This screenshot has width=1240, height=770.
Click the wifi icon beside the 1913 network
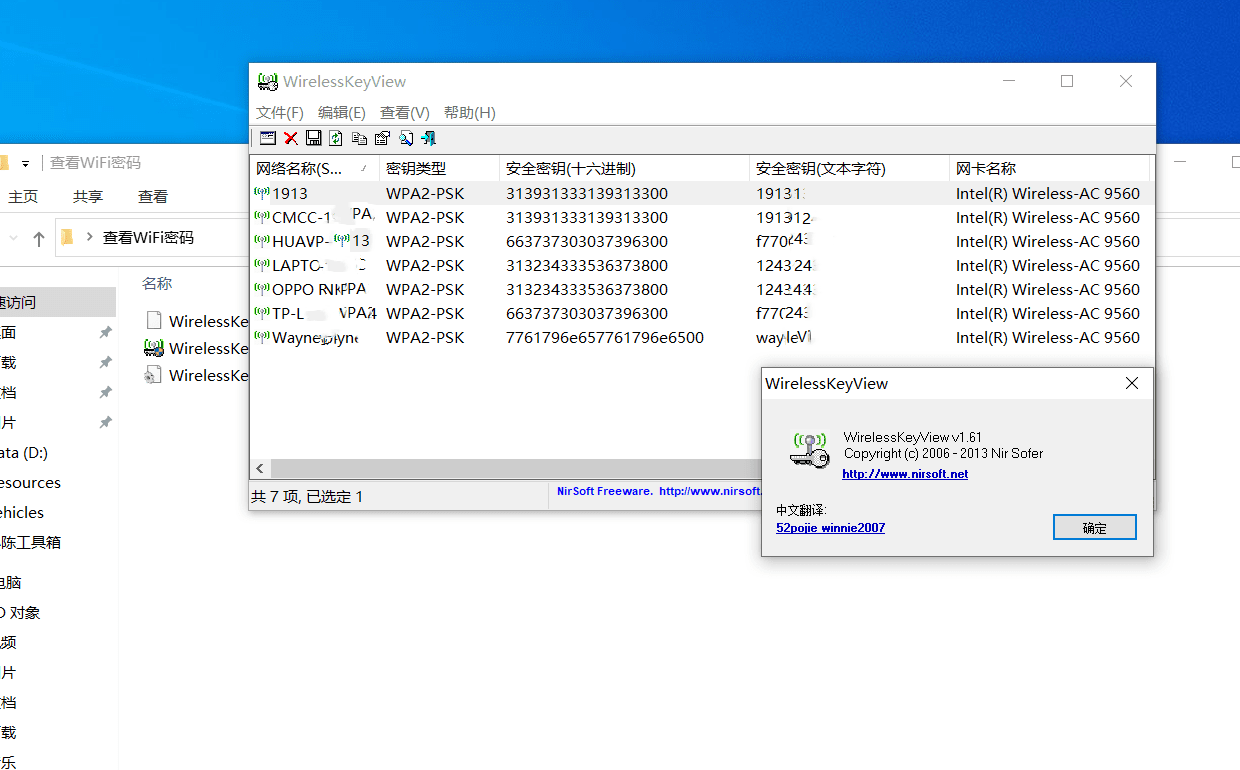tap(262, 193)
